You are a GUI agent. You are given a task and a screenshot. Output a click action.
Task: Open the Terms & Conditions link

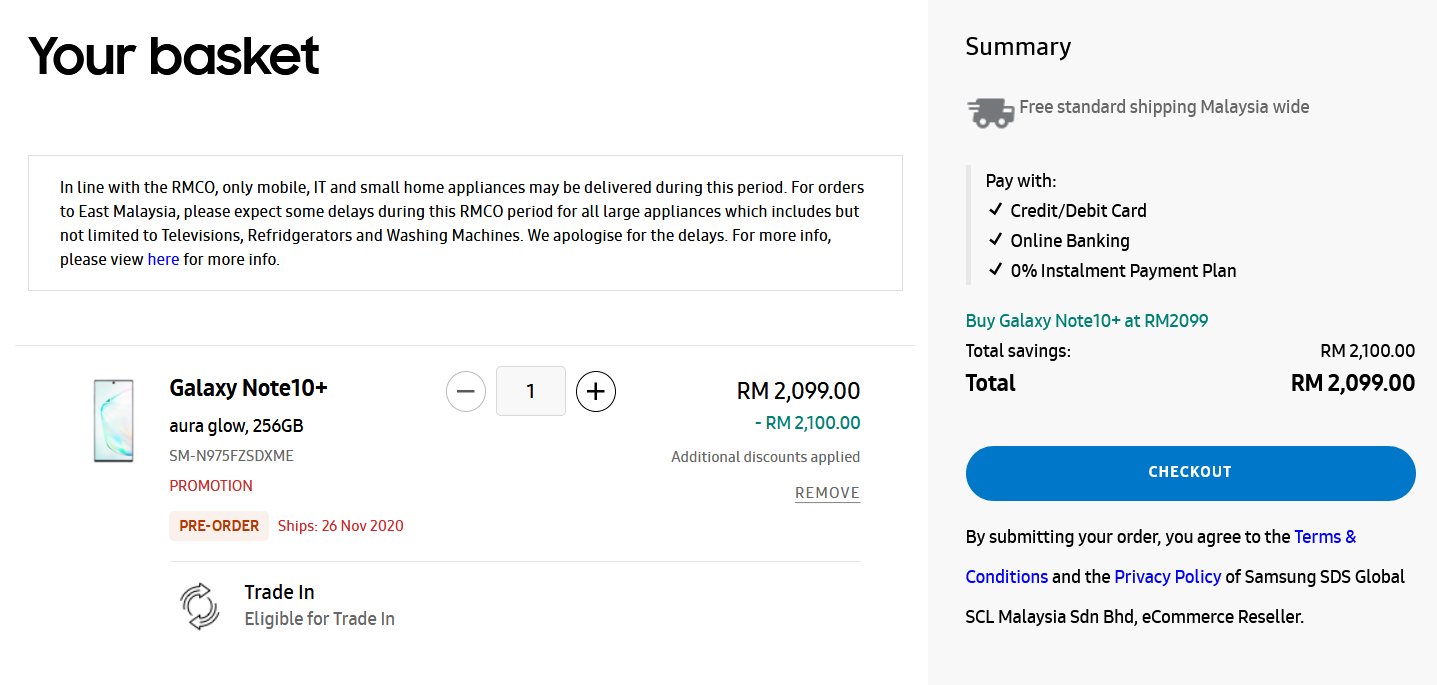(x=1161, y=557)
